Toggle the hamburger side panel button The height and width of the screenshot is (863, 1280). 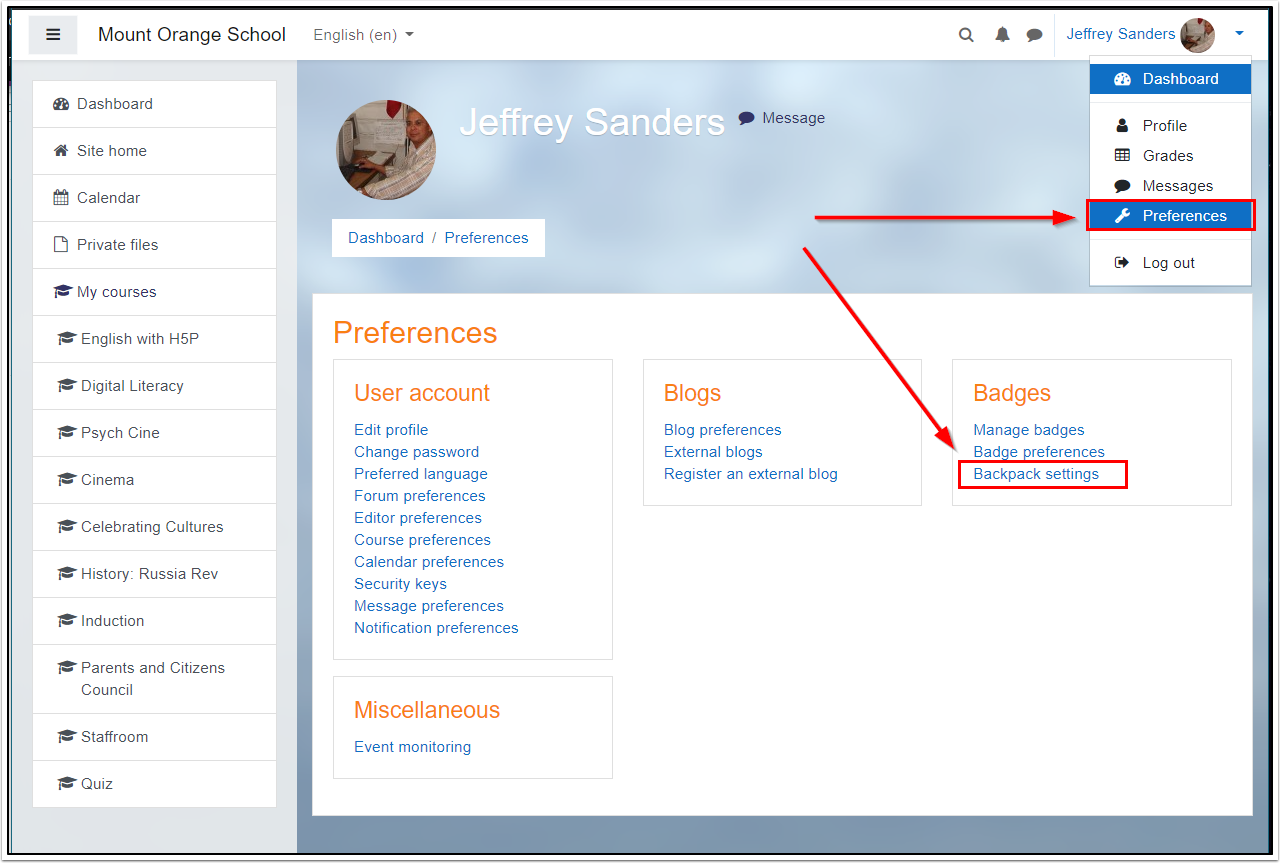coord(53,35)
